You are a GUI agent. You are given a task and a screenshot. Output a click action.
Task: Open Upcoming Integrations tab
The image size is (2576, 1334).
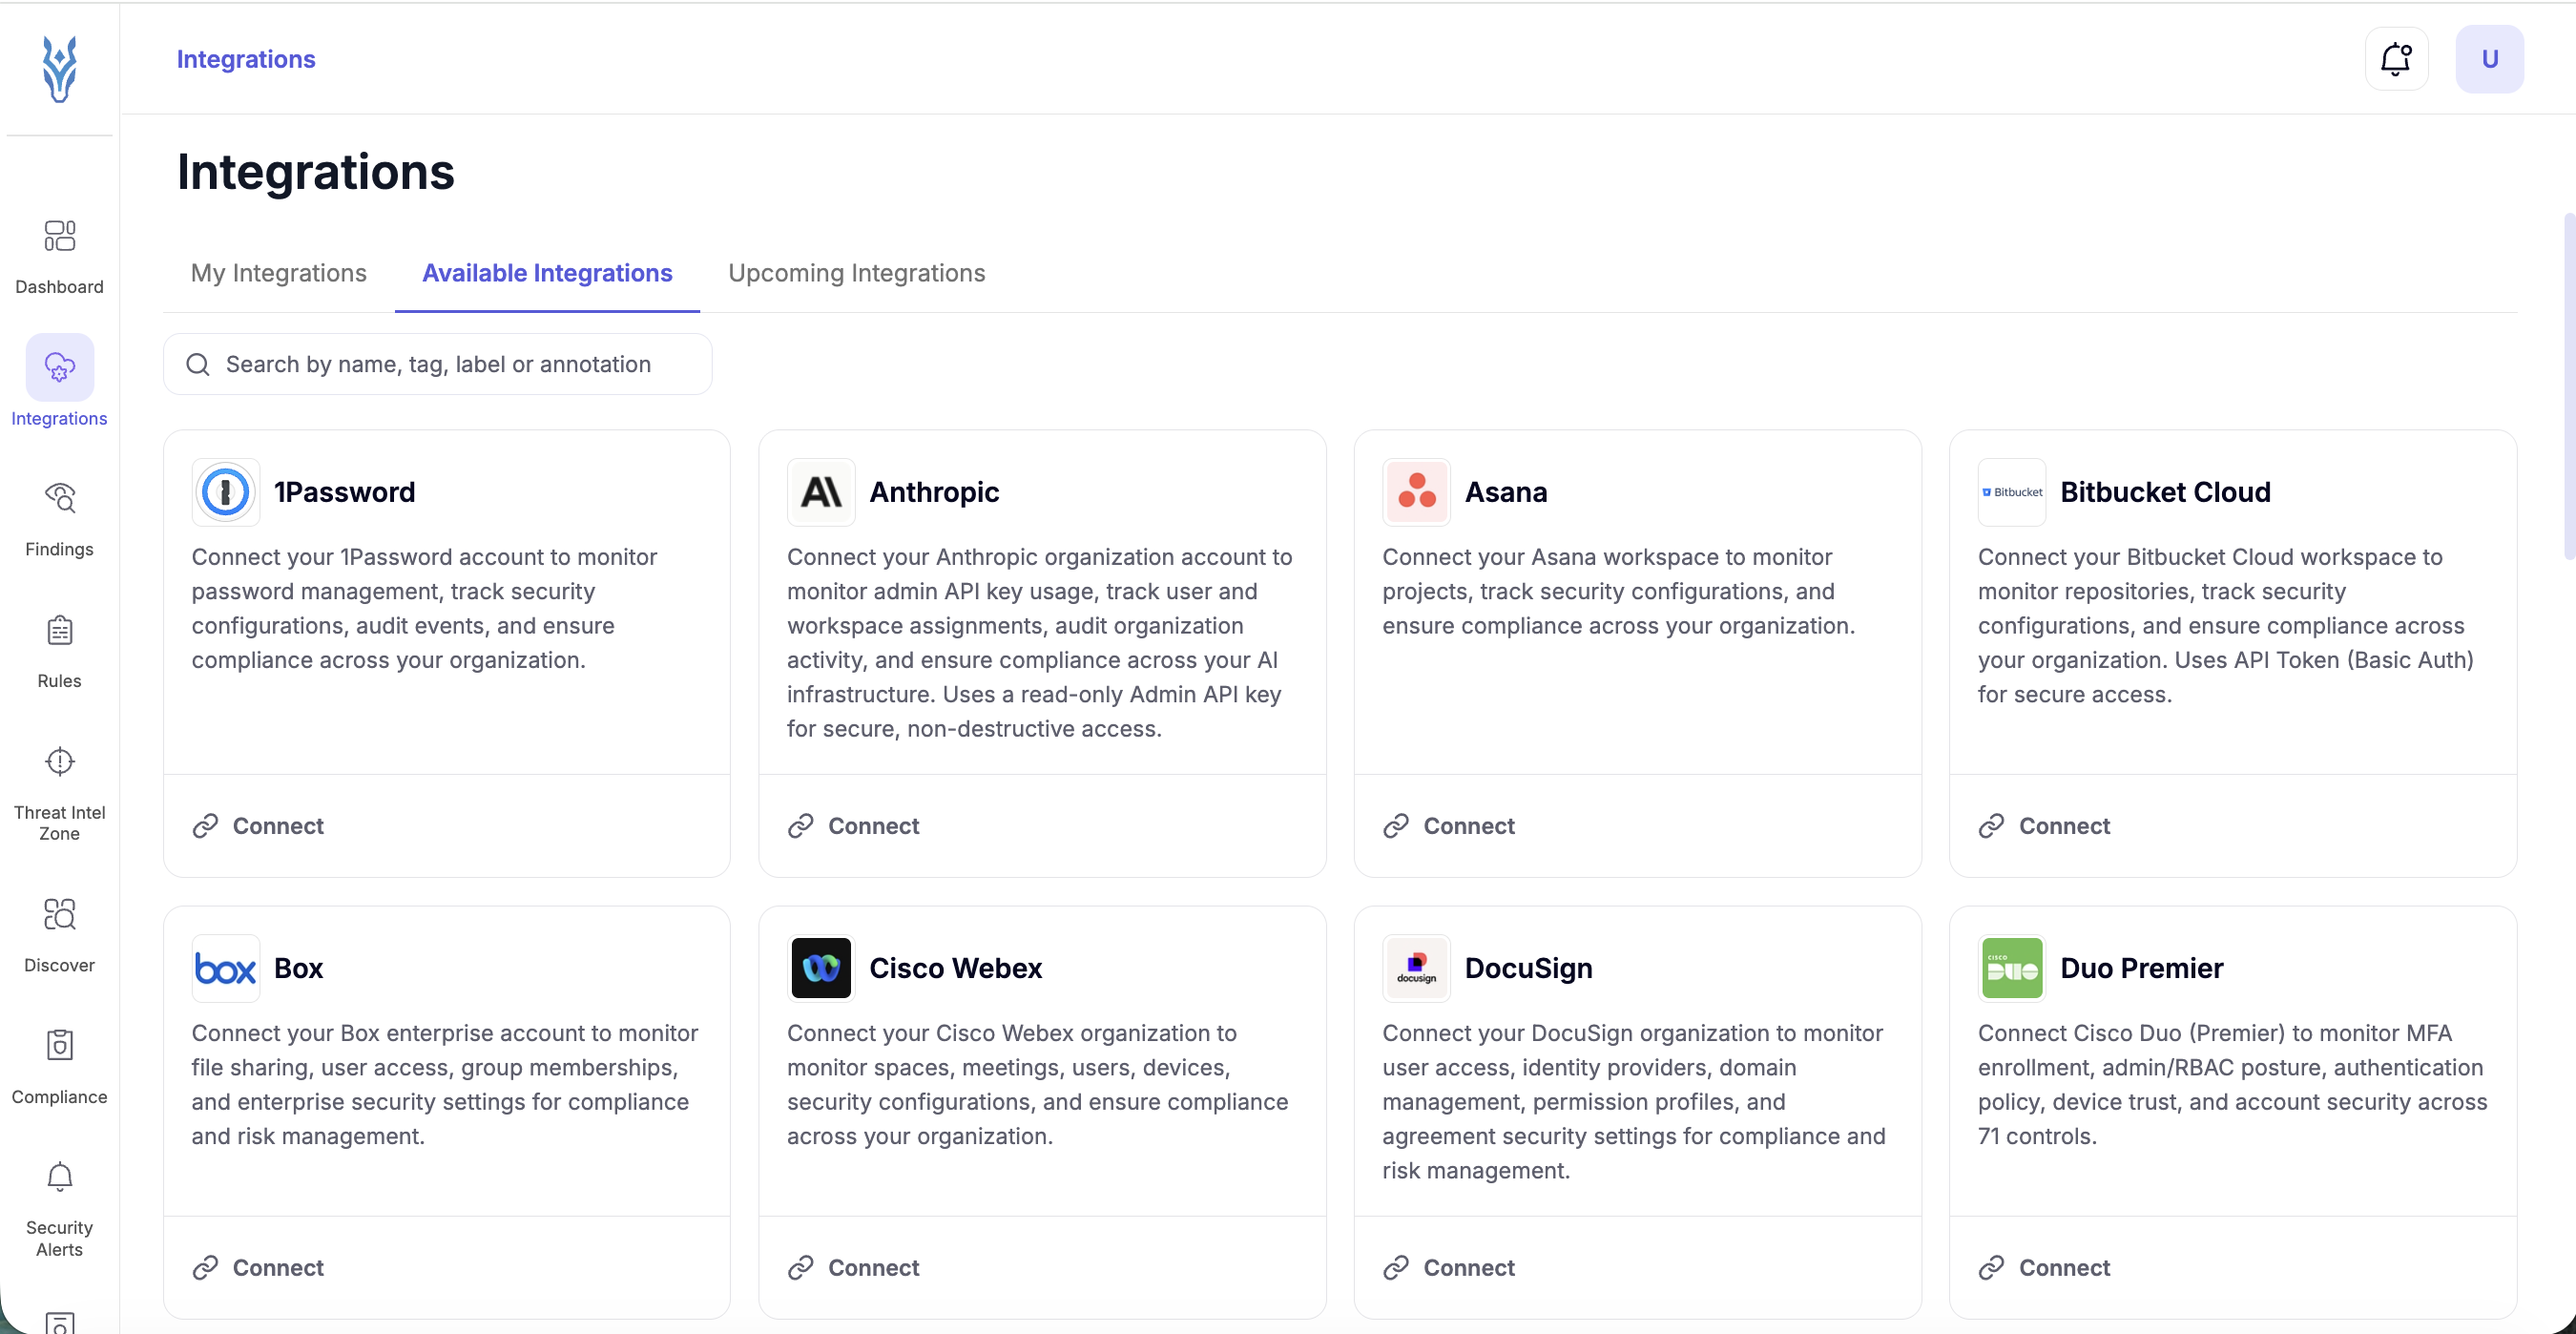tap(857, 273)
